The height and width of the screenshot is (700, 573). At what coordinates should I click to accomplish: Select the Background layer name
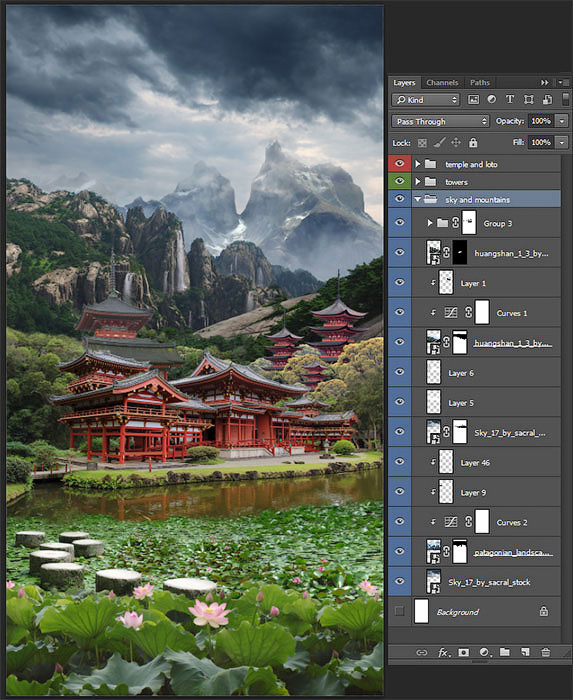click(x=457, y=612)
